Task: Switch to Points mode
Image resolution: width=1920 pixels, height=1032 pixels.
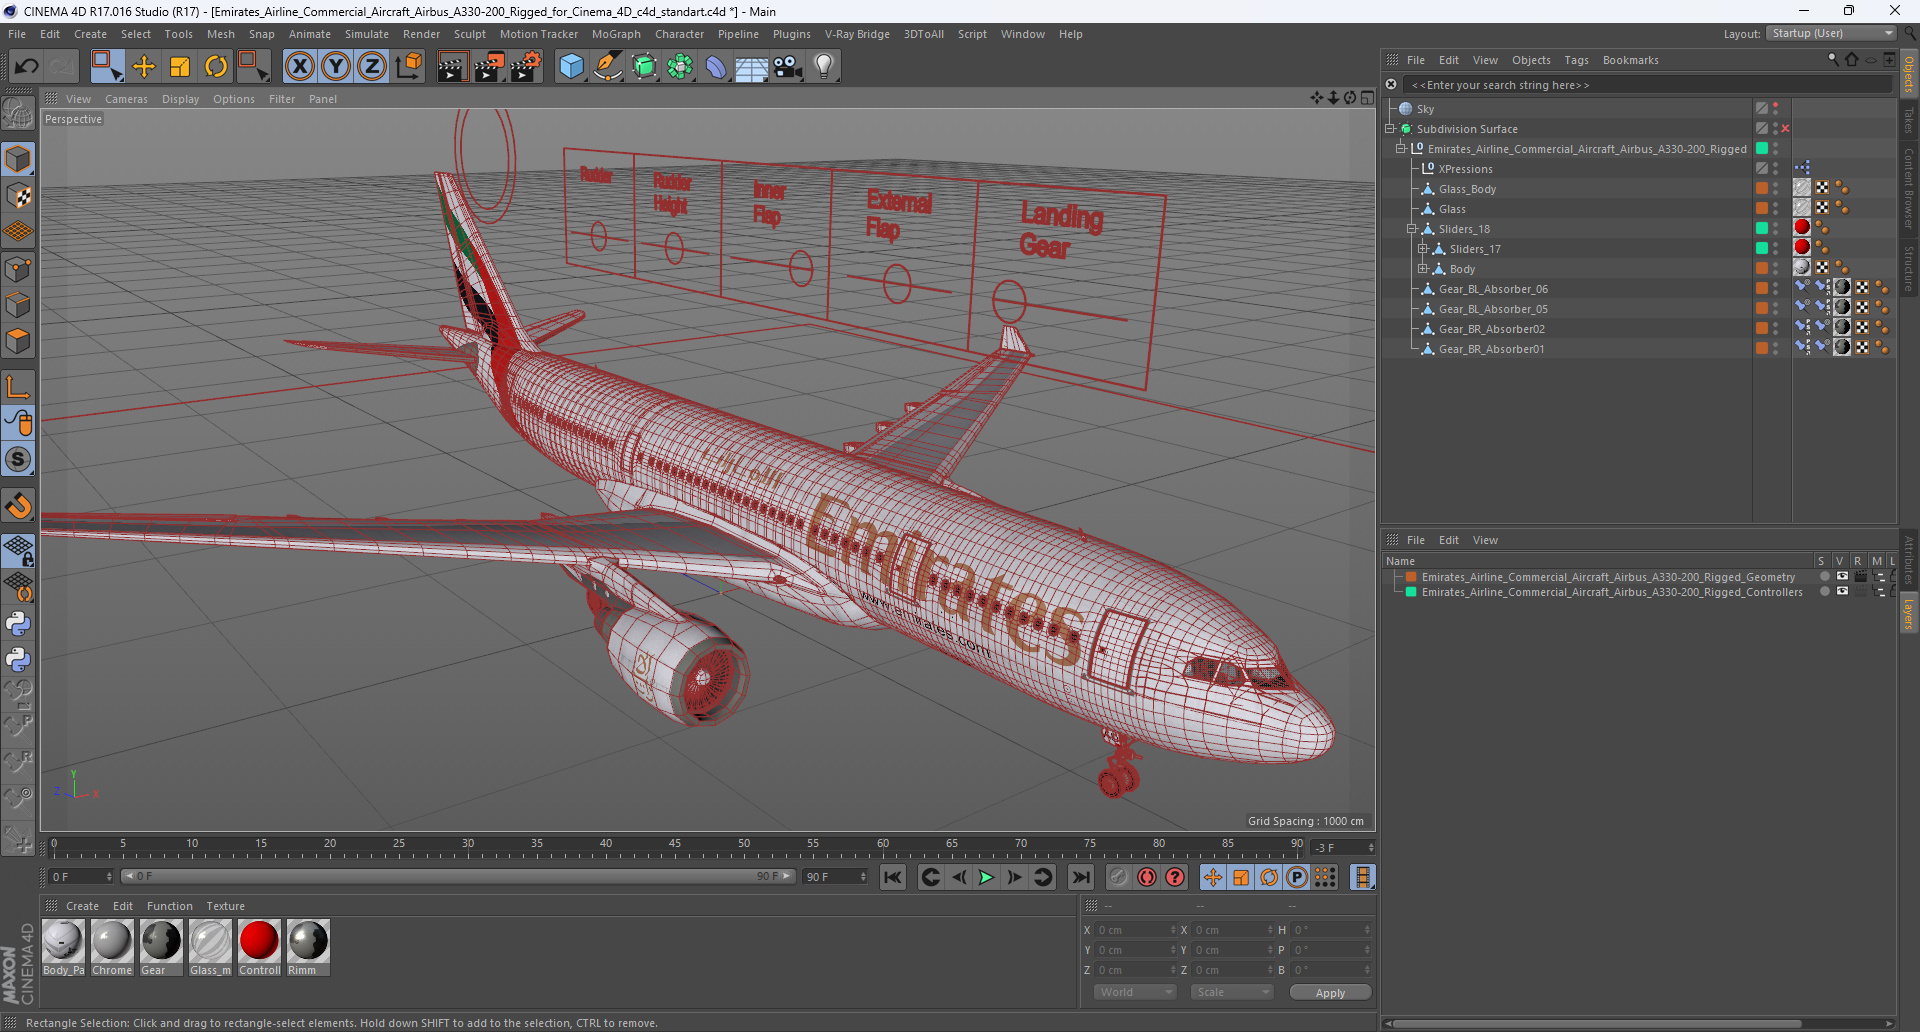Action: point(18,269)
